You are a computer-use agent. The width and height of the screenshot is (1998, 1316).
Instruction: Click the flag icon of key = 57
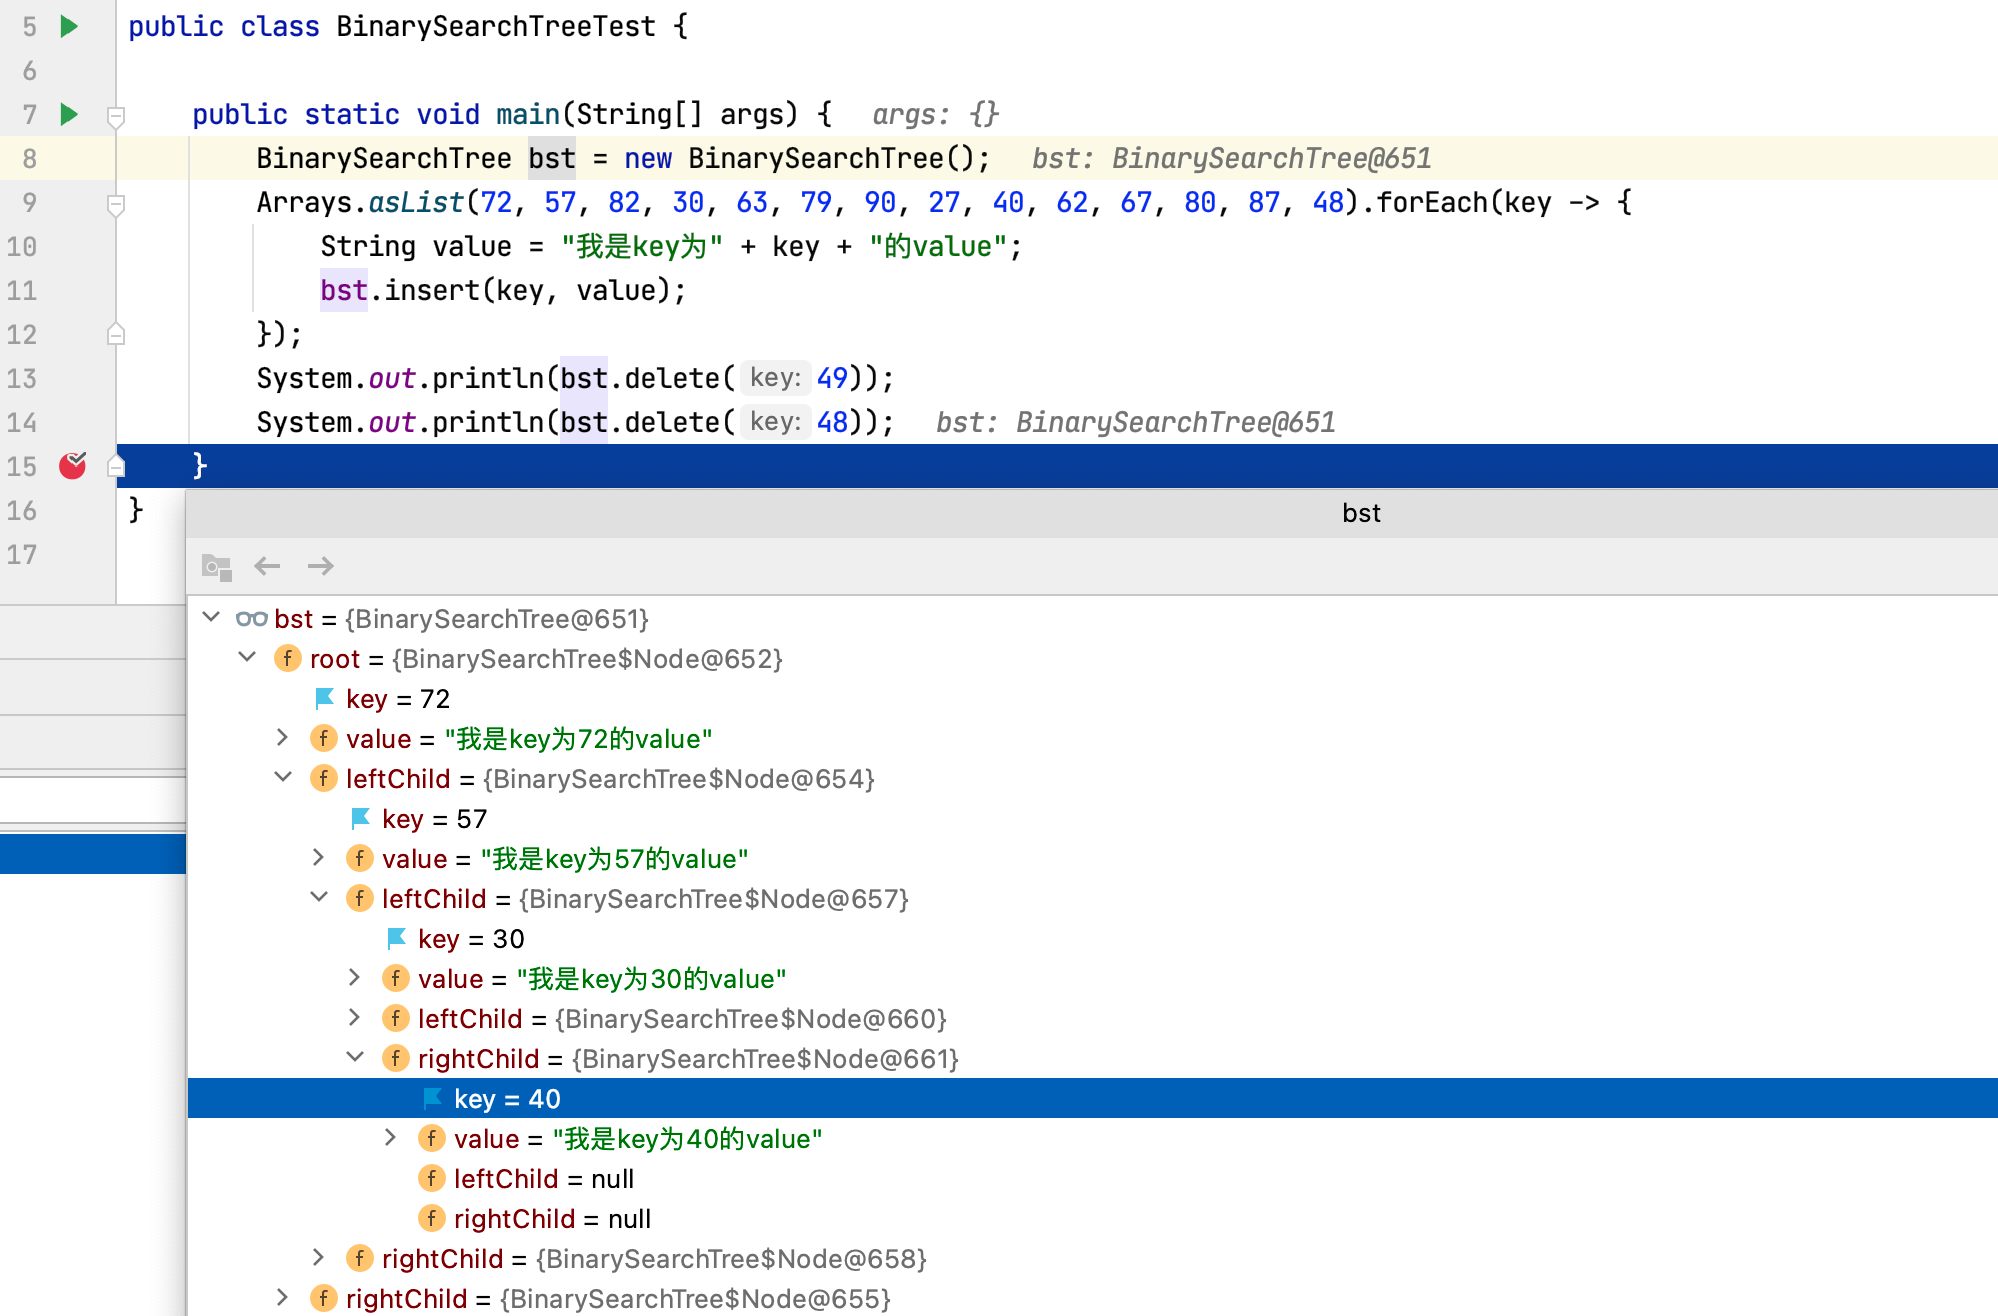point(360,818)
